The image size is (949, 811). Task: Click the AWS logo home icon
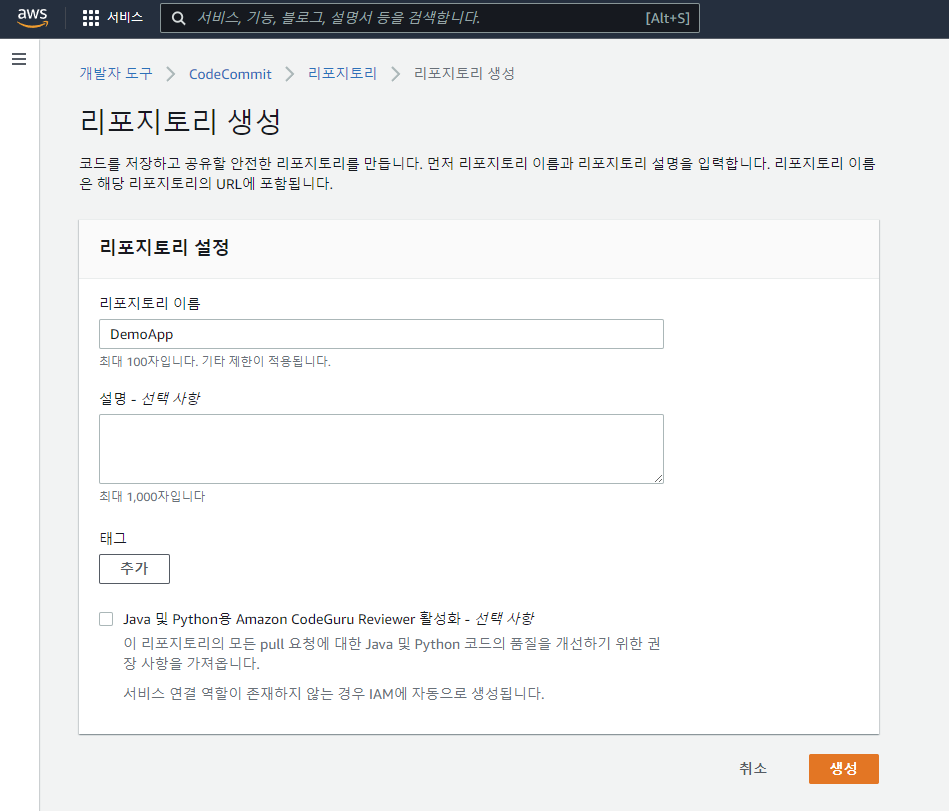[x=32, y=18]
